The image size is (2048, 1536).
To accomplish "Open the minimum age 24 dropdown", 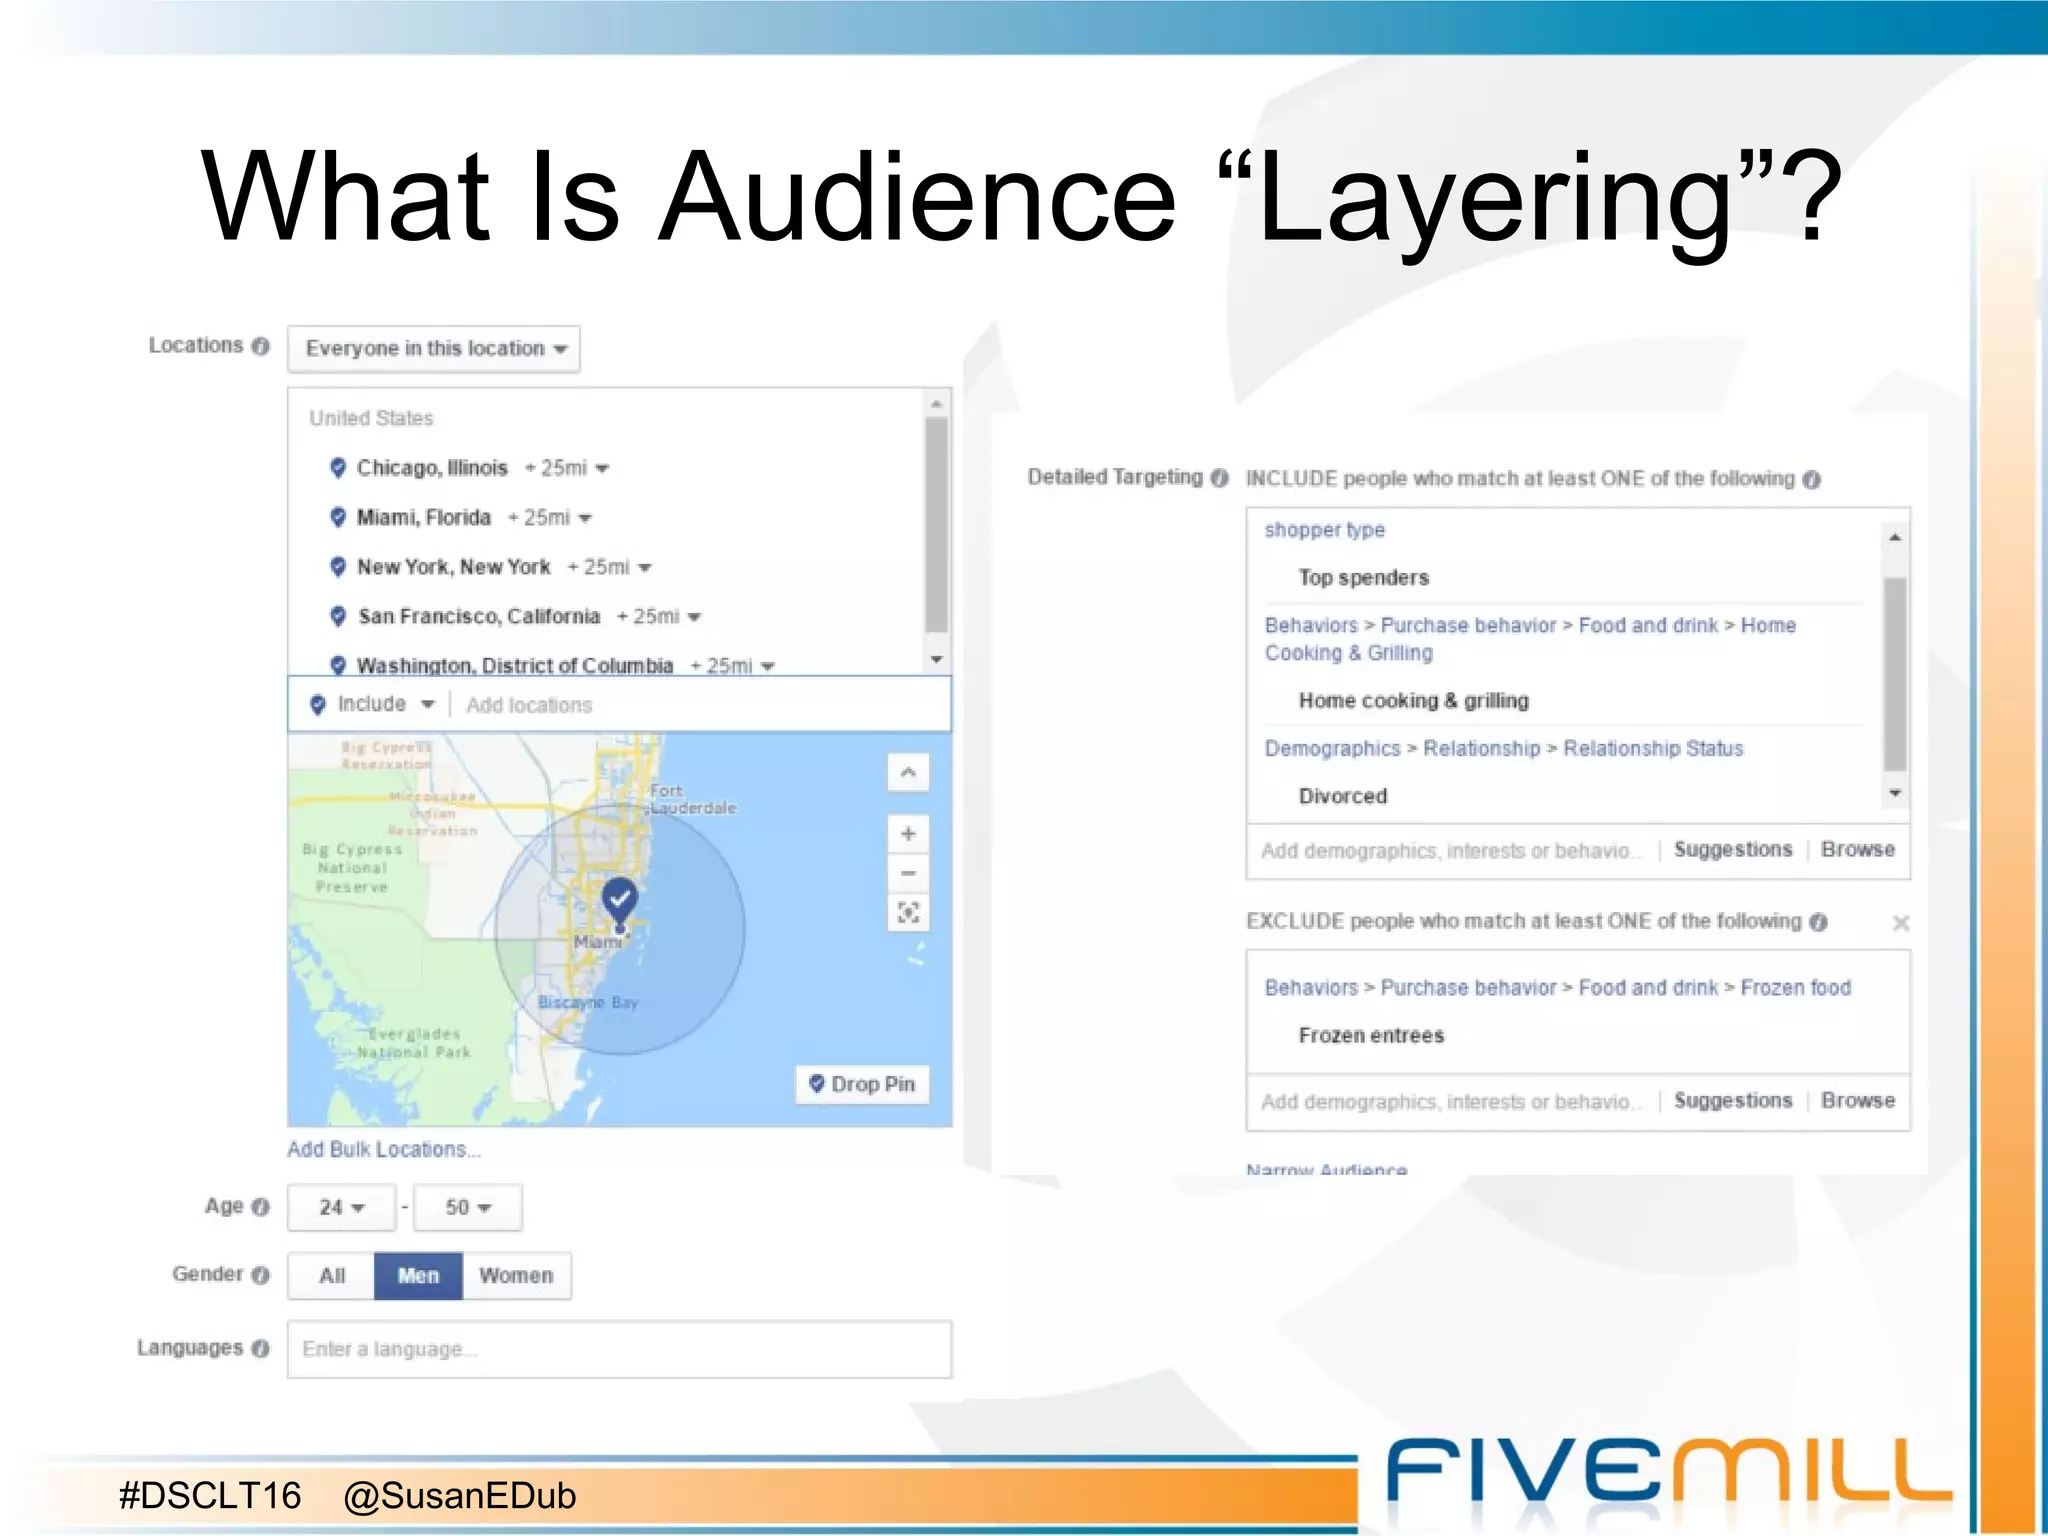I will [x=342, y=1208].
